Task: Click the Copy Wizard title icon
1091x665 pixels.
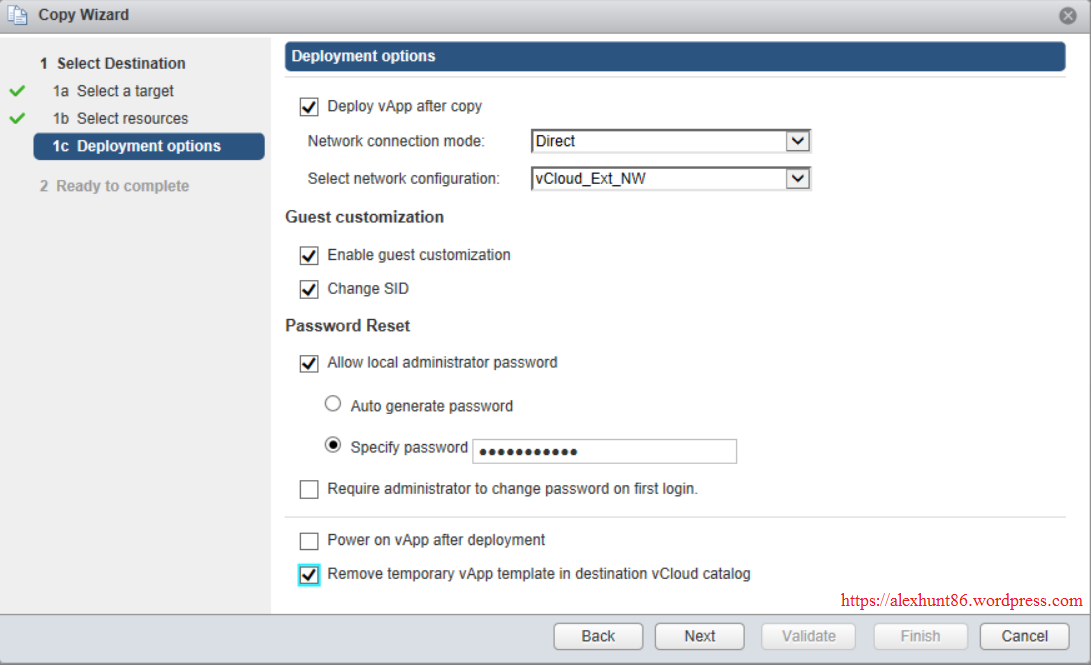Action: click(x=17, y=16)
